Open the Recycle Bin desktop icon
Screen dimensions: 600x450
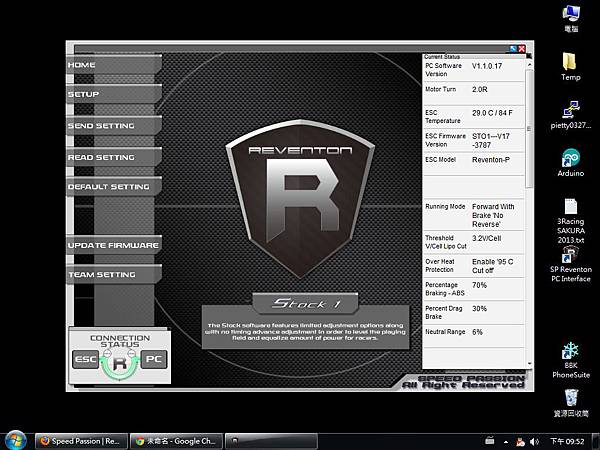pyautogui.click(x=571, y=403)
